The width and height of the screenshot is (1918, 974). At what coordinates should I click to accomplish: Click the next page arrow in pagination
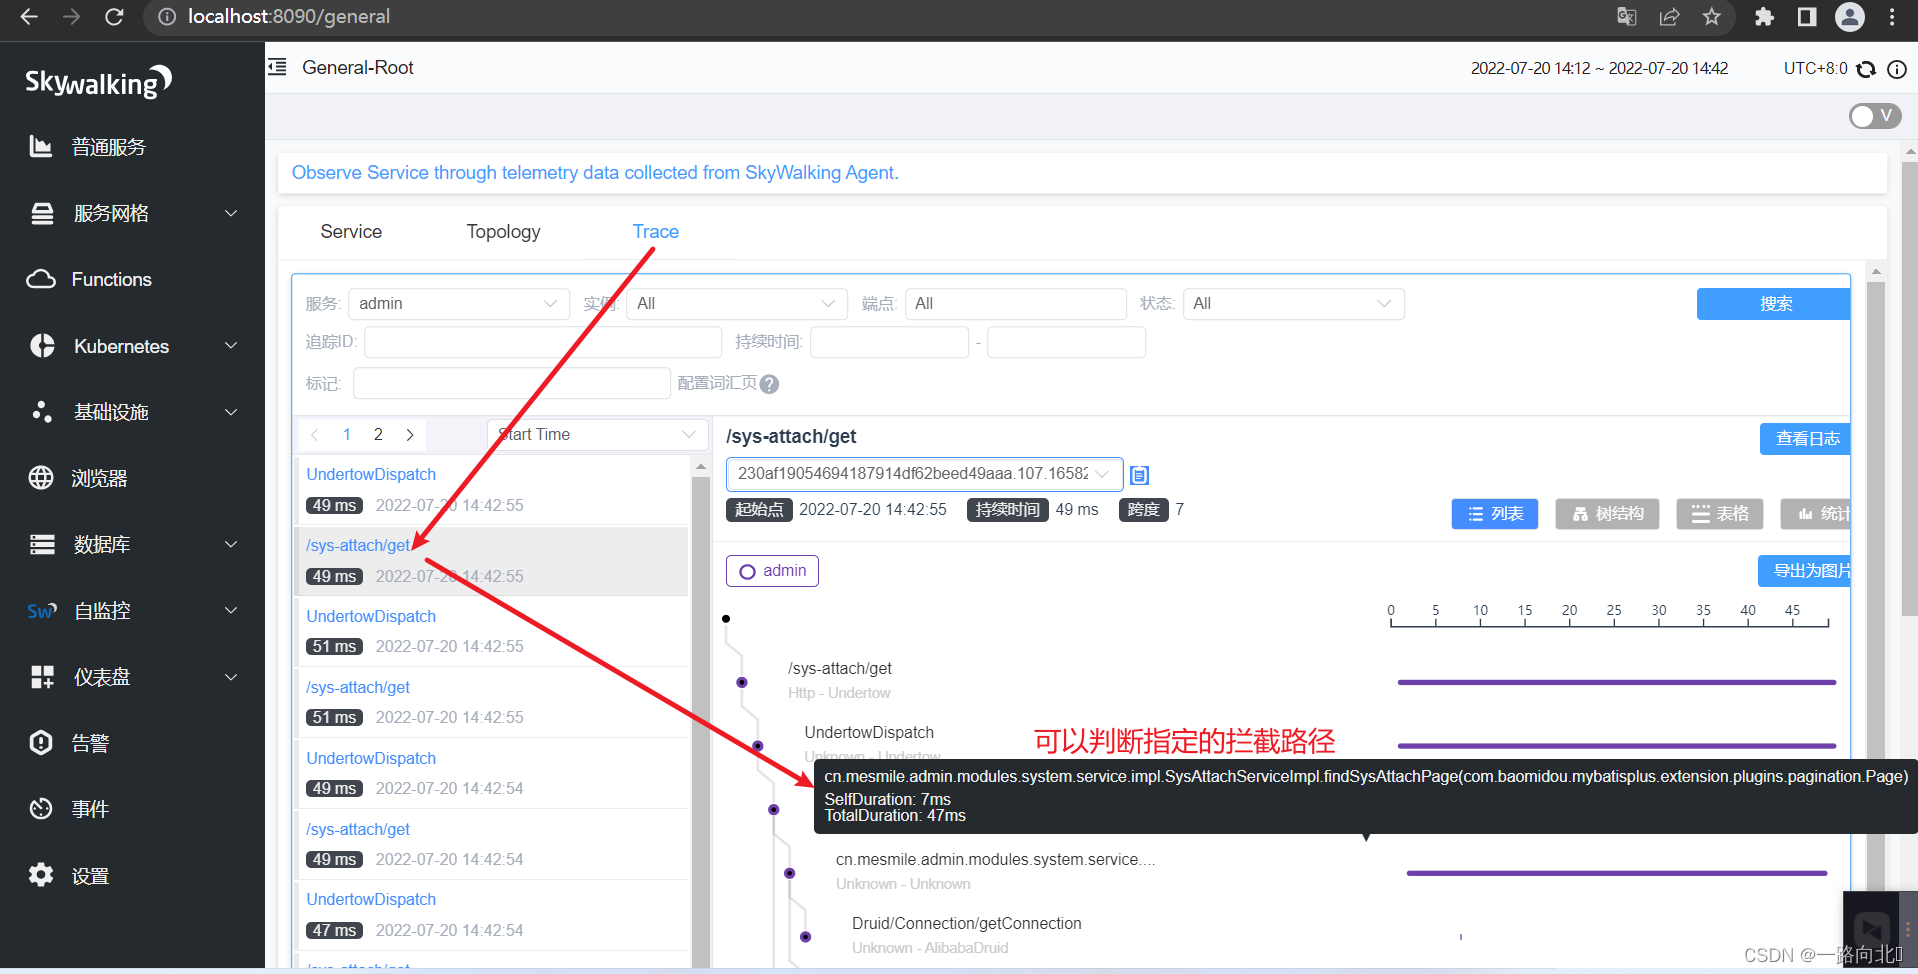coord(410,435)
